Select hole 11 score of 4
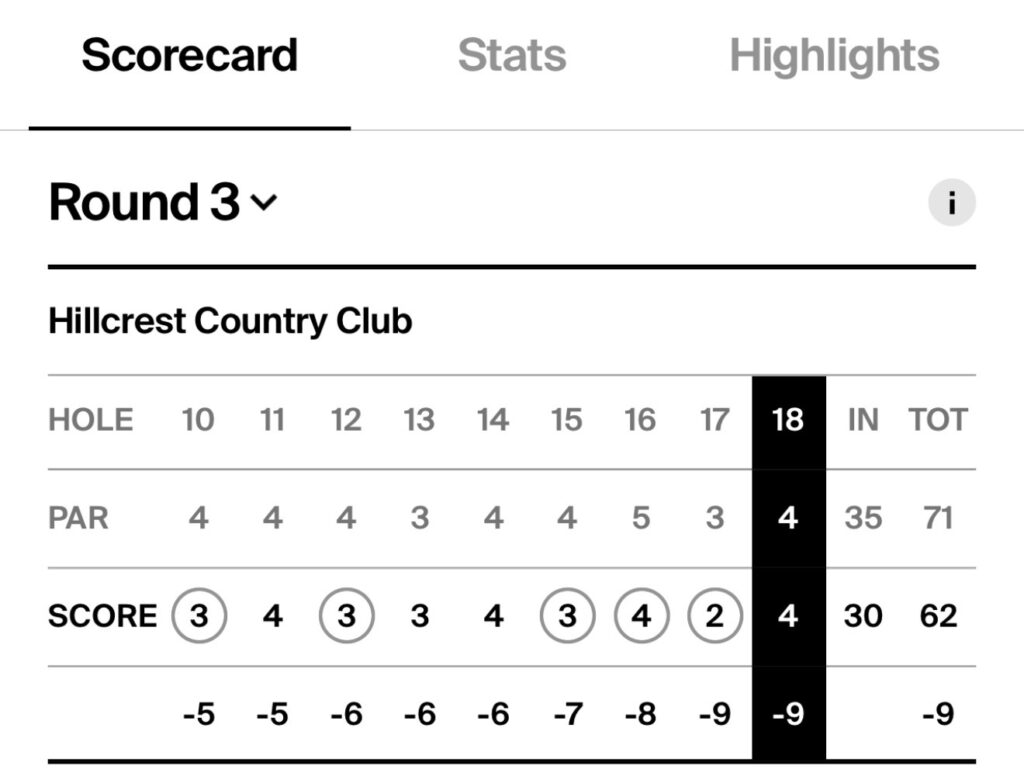This screenshot has height=783, width=1024. 272,616
